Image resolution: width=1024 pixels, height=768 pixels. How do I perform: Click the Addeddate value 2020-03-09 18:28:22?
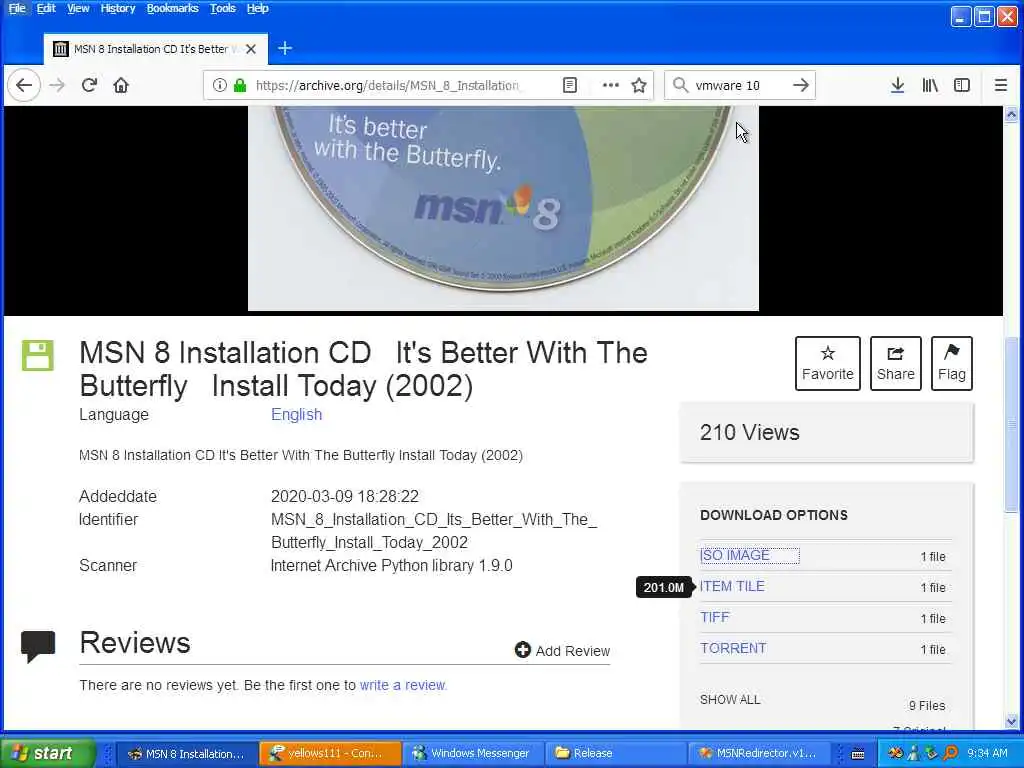345,496
